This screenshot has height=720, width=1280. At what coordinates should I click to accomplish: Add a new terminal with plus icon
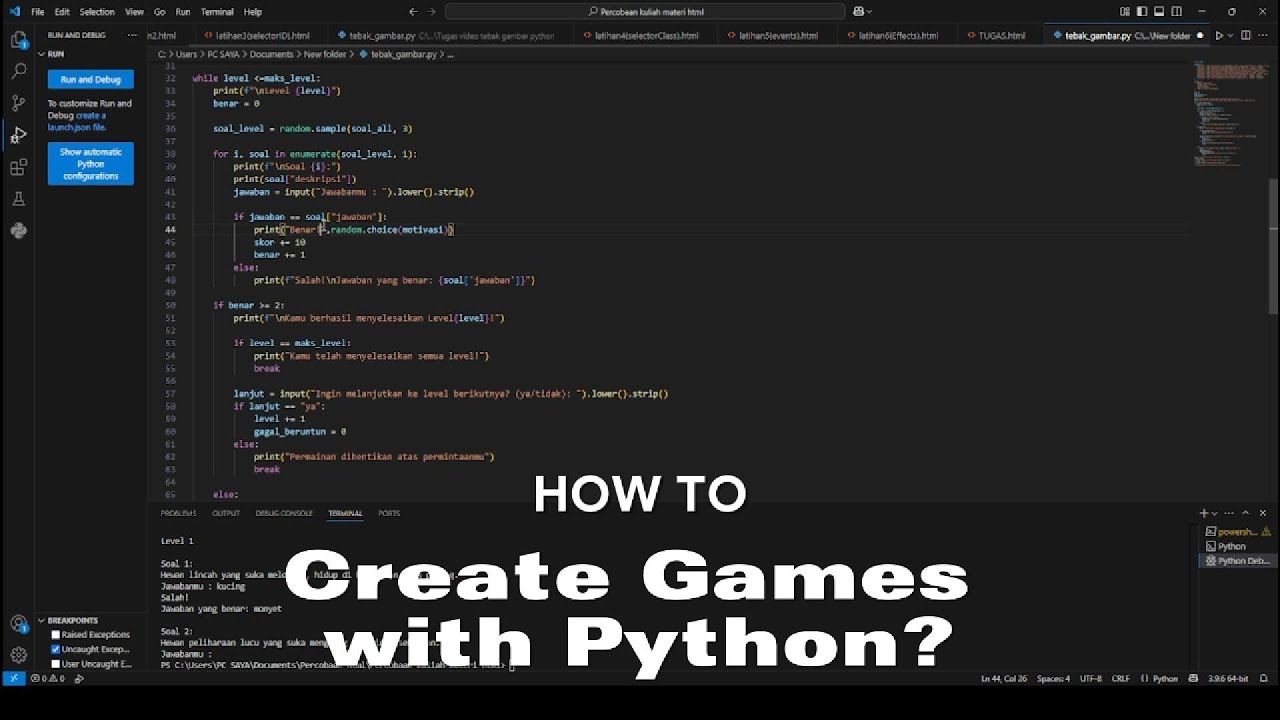[1204, 513]
